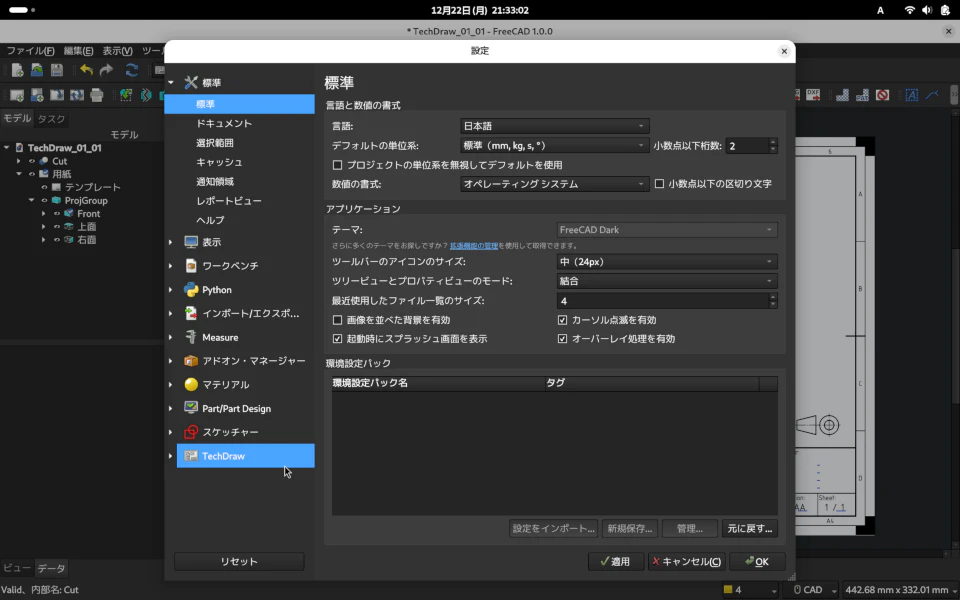Open the 数値の書式 dropdown

(555, 184)
